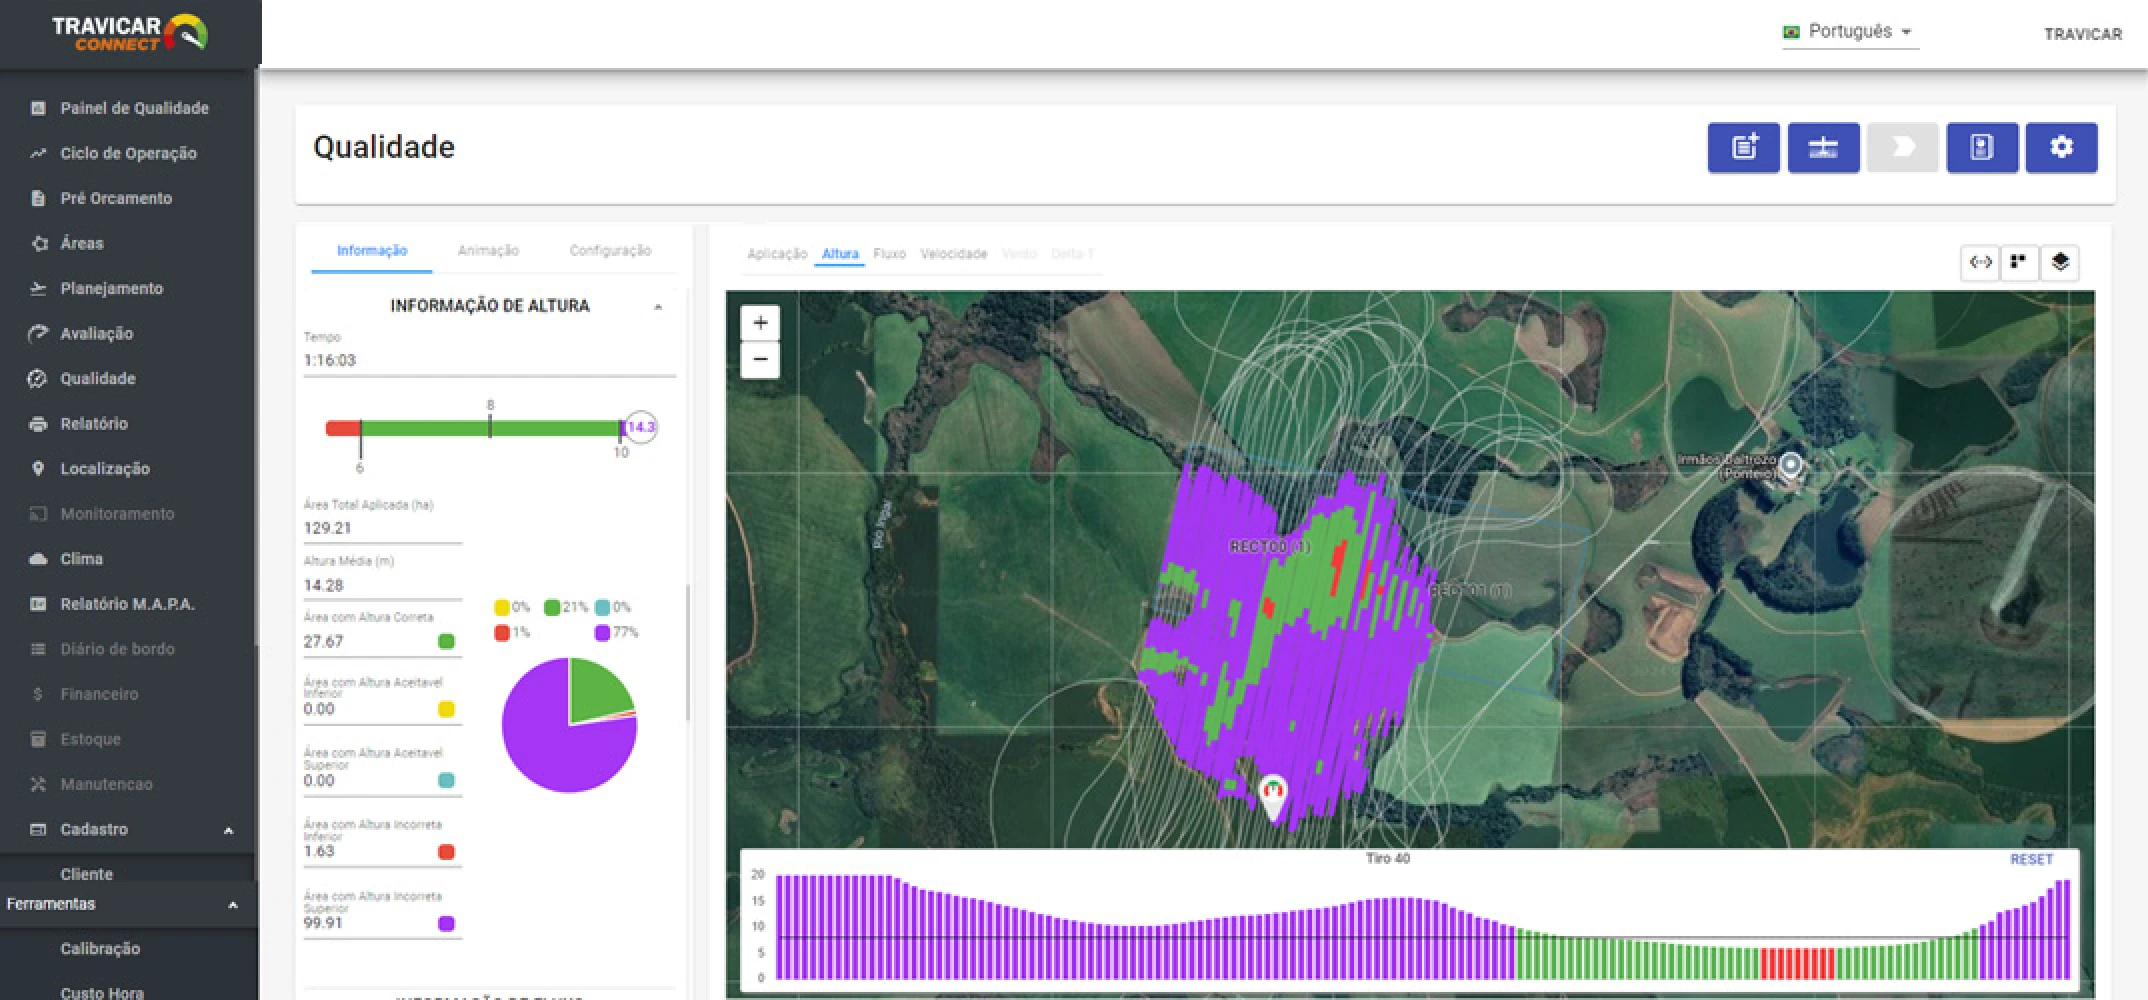The image size is (2148, 1000).
Task: Open the Português language dropdown
Action: [1850, 32]
